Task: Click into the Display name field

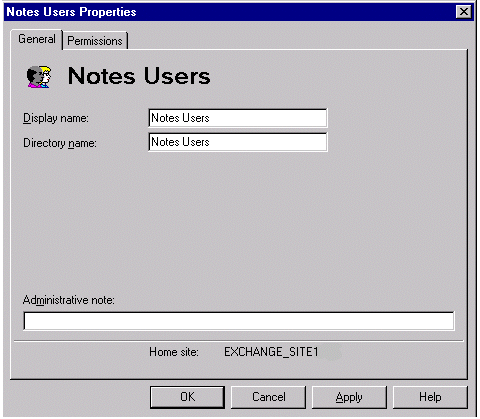Action: [x=238, y=118]
